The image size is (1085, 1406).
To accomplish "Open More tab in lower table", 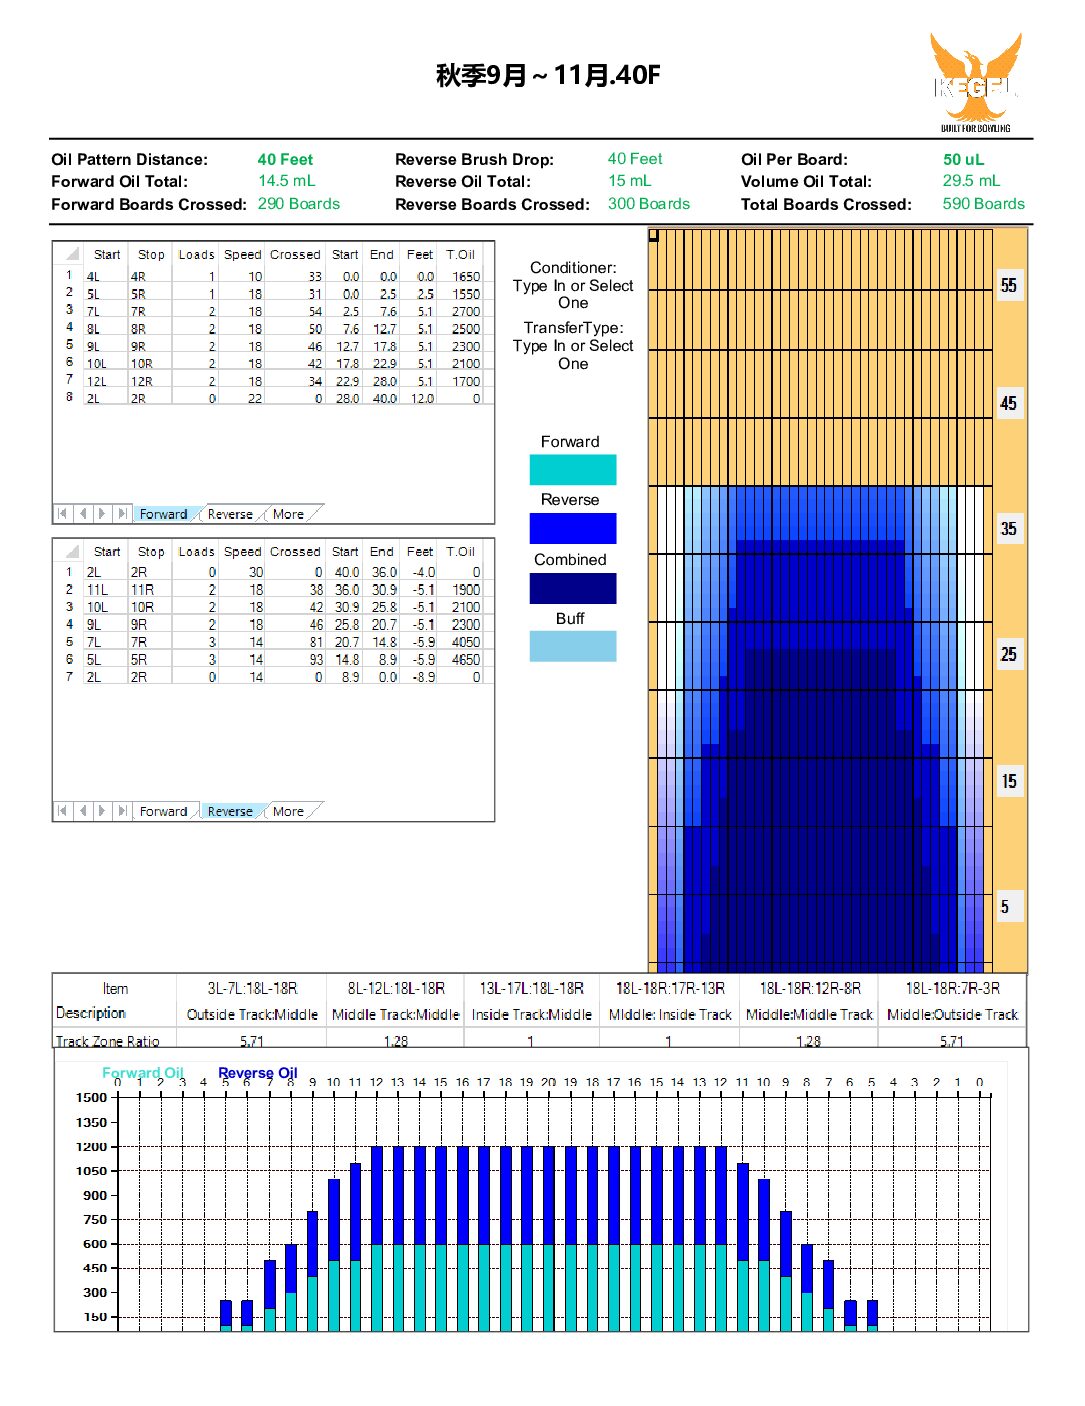I will (x=288, y=811).
